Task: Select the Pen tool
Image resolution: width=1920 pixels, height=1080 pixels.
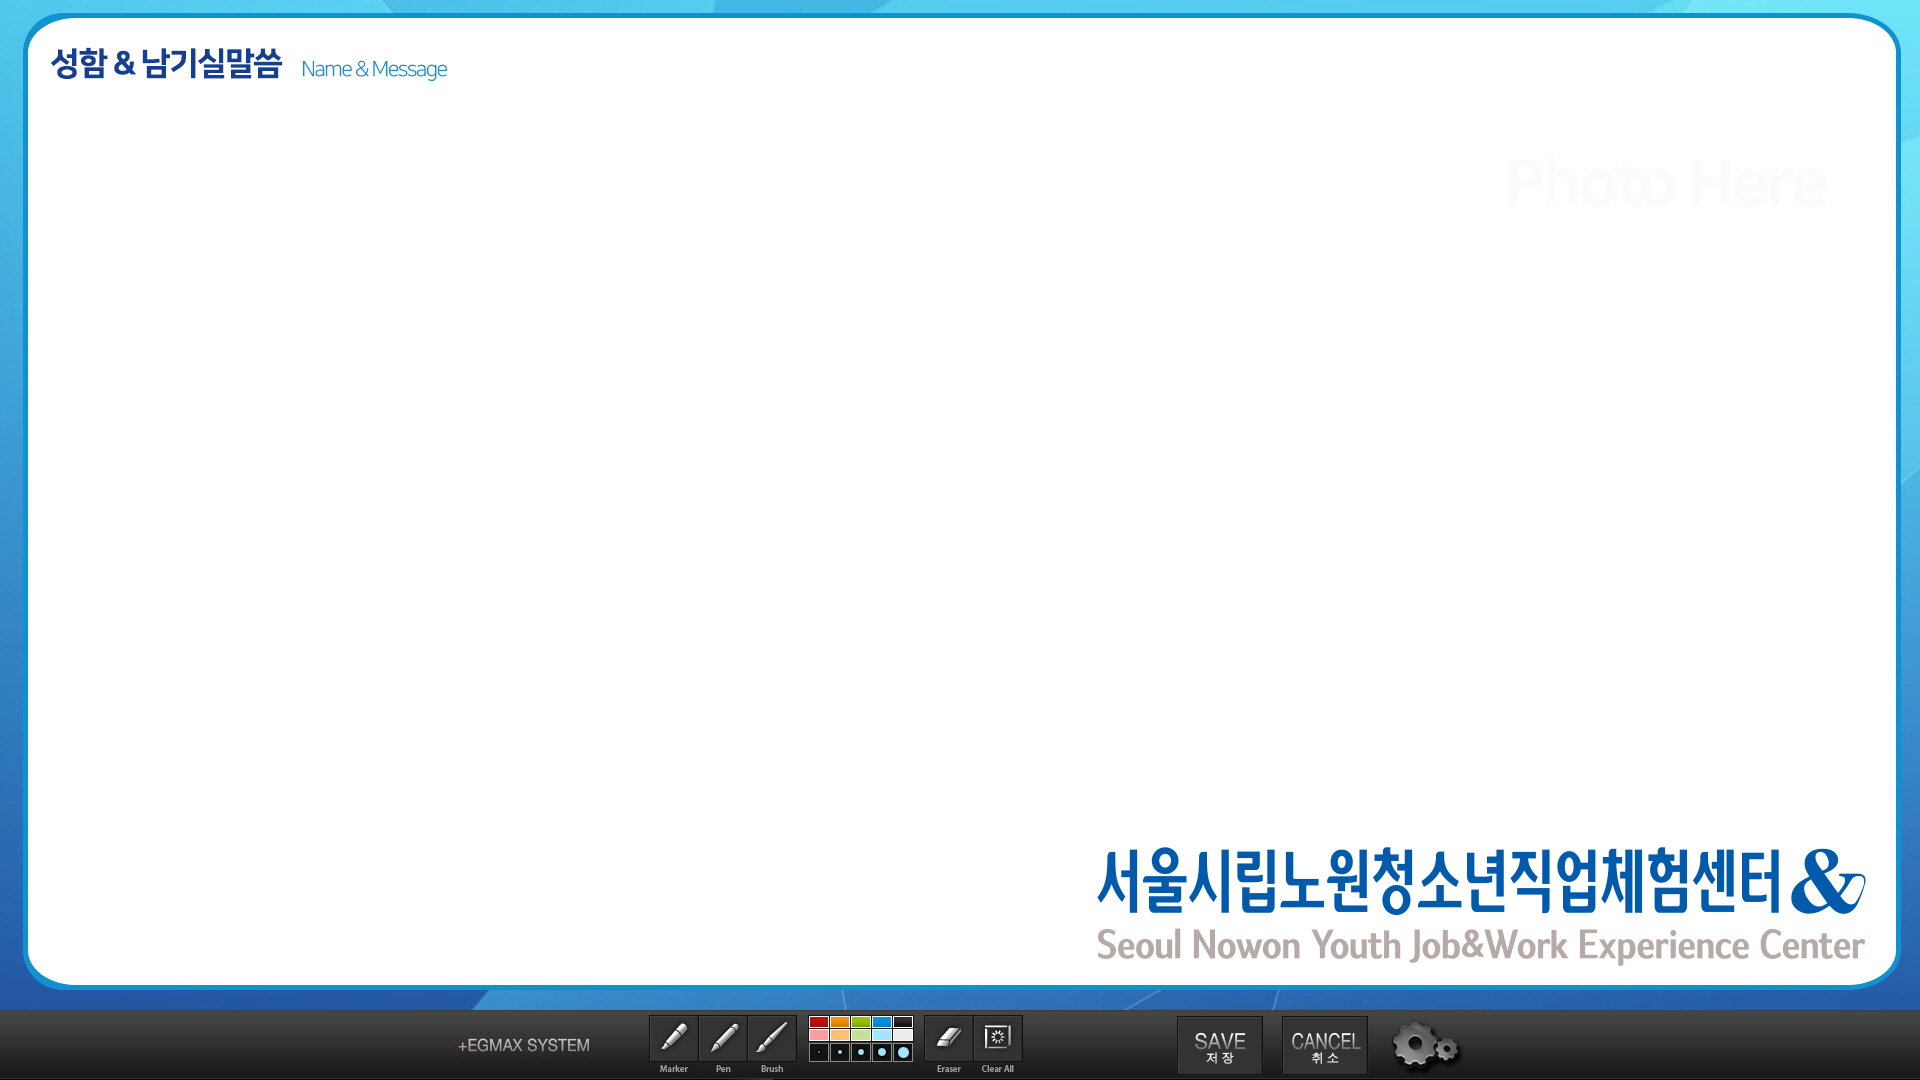Action: [724, 1038]
